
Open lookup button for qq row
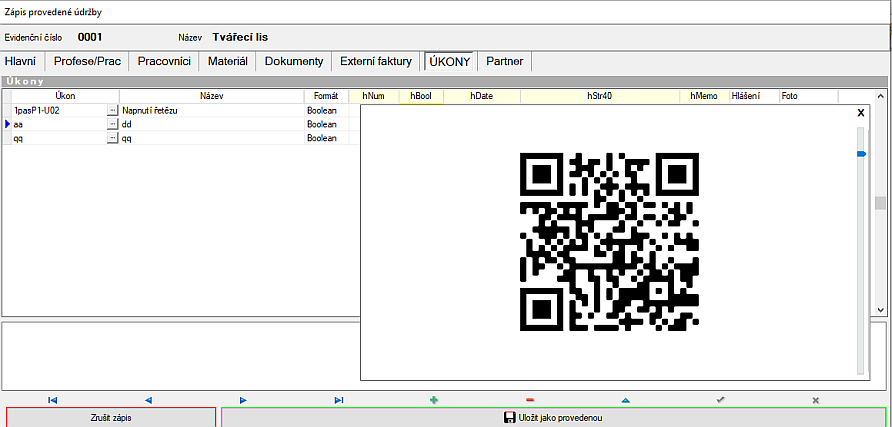pyautogui.click(x=113, y=138)
